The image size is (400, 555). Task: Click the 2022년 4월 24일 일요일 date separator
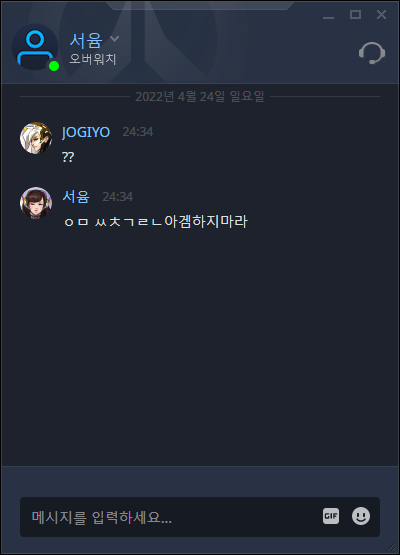pyautogui.click(x=200, y=96)
